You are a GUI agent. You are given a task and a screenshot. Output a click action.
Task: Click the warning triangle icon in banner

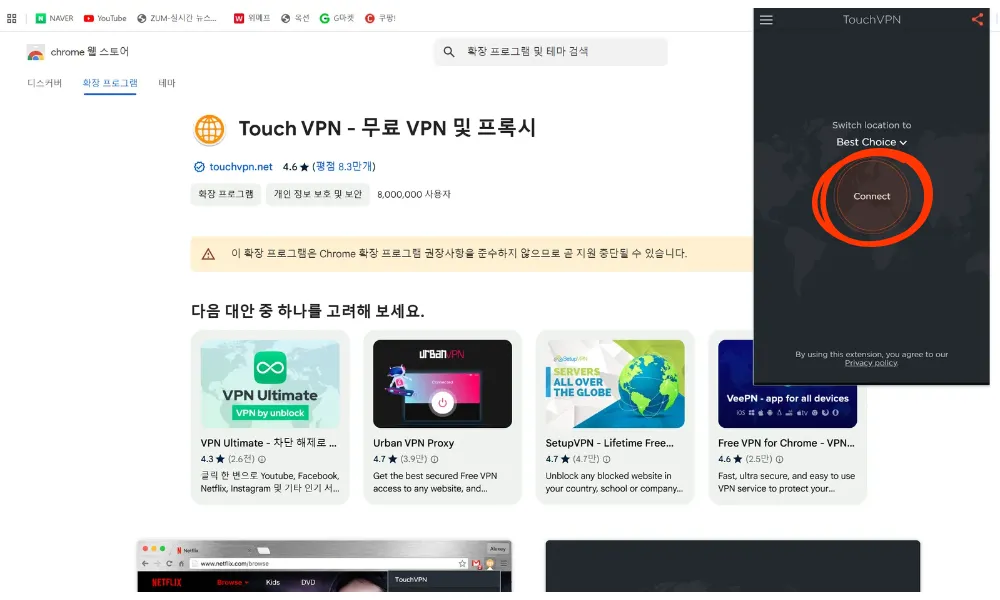coord(208,254)
